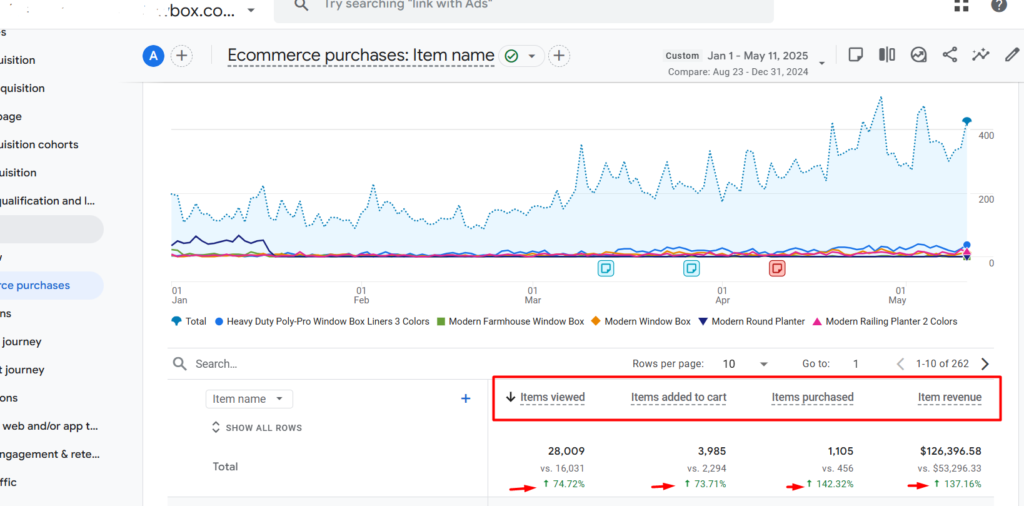Click the help question mark icon
This screenshot has height=506, width=1024.
pos(998,6)
